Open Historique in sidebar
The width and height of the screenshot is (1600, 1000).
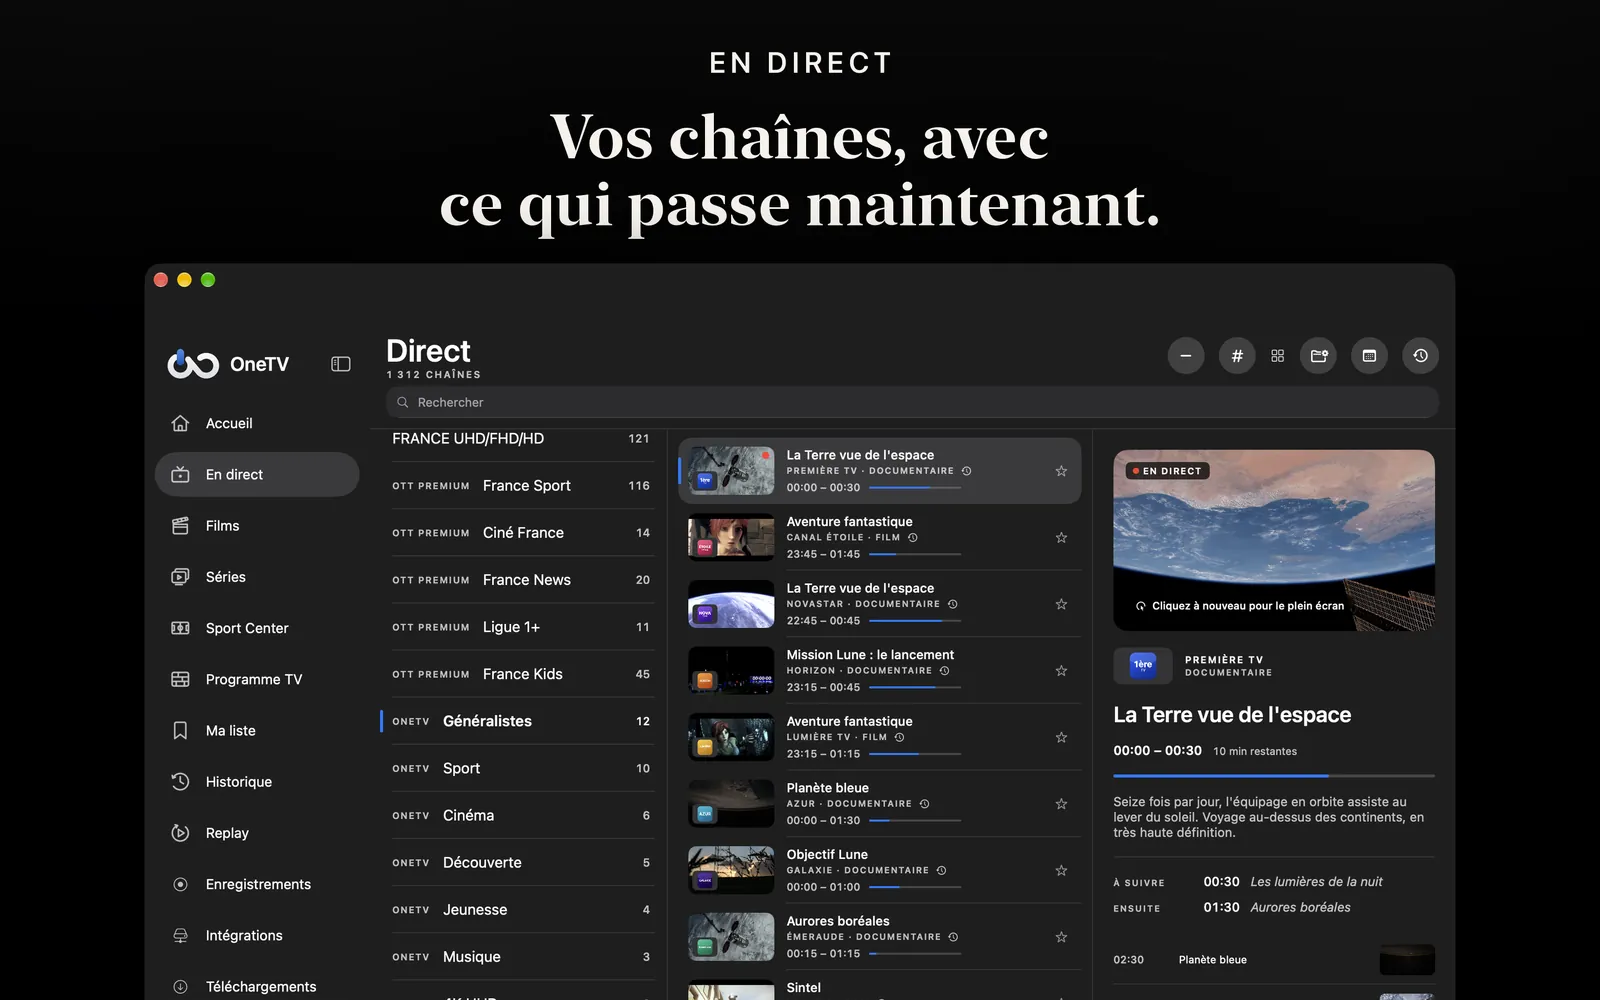(x=257, y=782)
